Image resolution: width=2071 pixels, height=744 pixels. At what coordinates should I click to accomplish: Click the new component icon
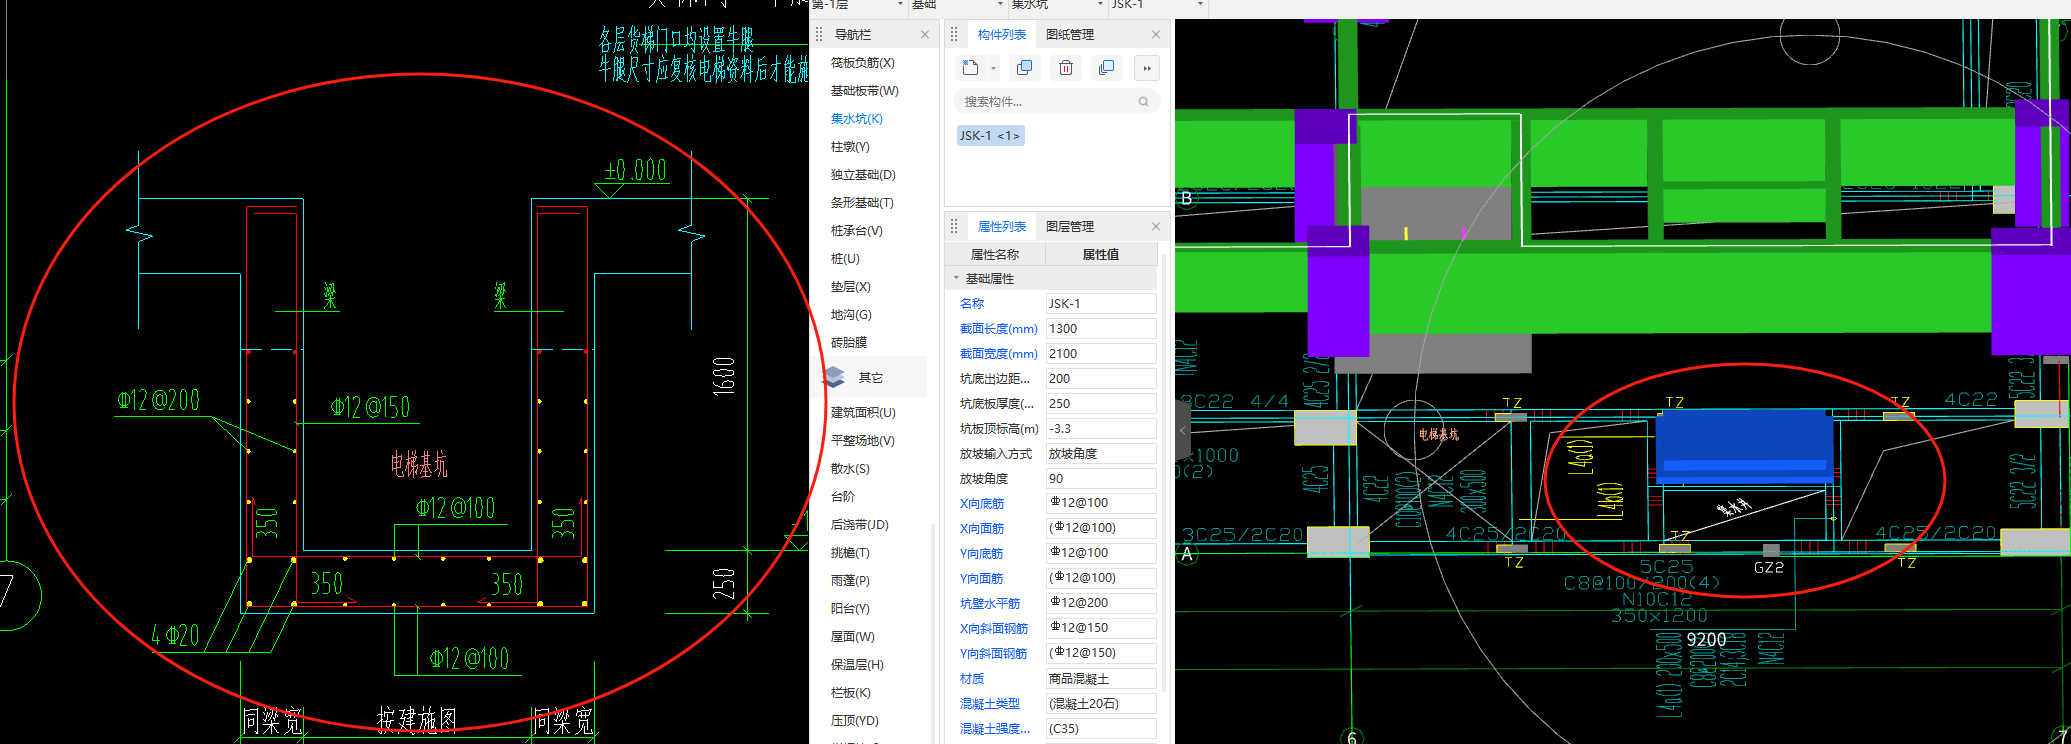click(x=970, y=68)
